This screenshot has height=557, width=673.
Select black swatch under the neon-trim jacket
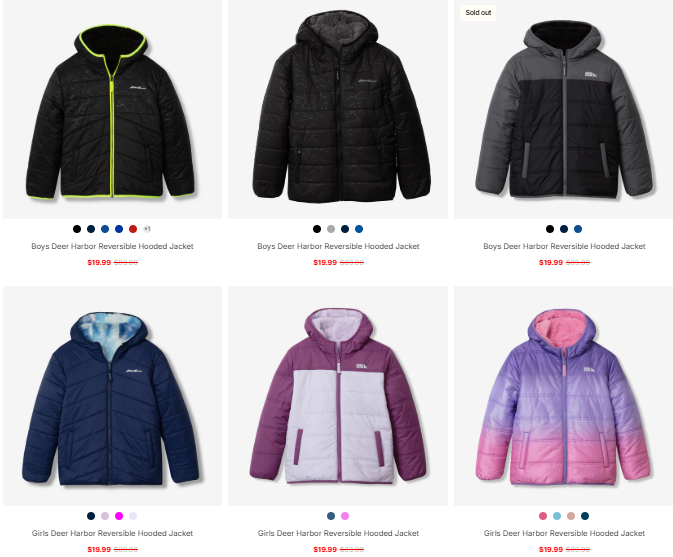[x=77, y=229]
